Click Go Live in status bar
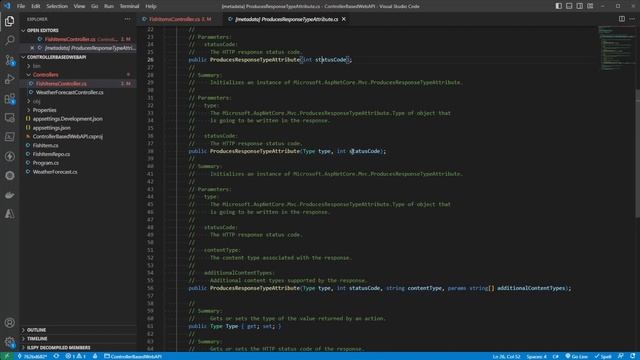This screenshot has height=360, width=640. pyautogui.click(x=576, y=356)
